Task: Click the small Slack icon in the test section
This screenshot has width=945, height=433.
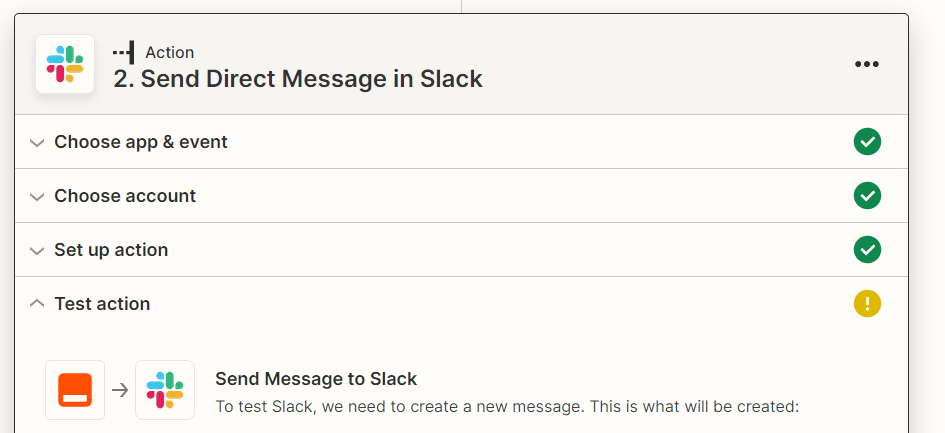Action: coord(165,390)
